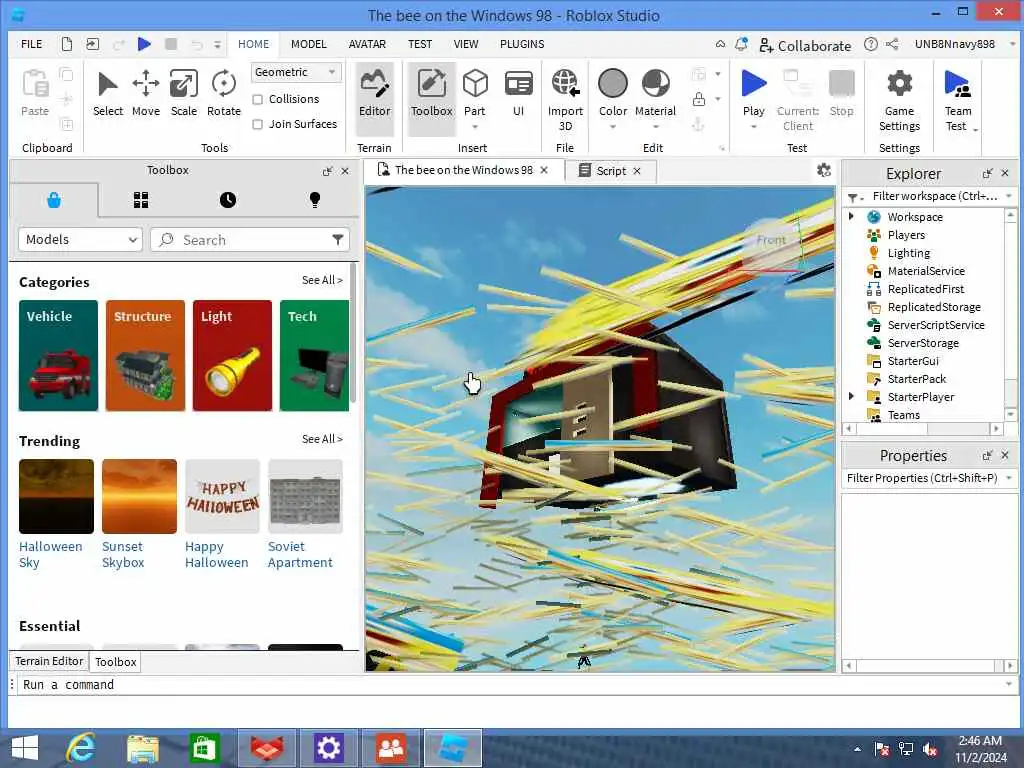Open the Light category card
1024x768 pixels.
pyautogui.click(x=232, y=355)
